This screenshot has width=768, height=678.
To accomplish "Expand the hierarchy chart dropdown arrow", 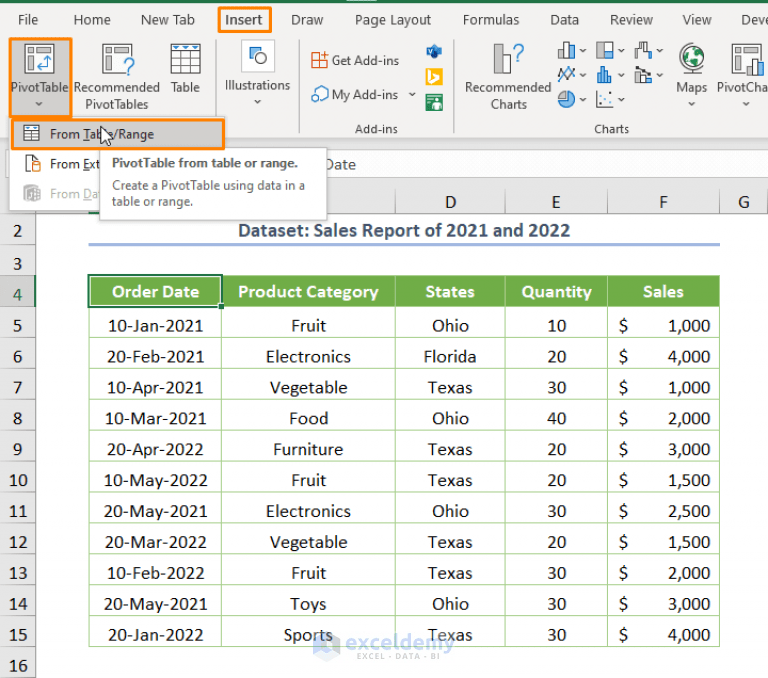I will [621, 50].
